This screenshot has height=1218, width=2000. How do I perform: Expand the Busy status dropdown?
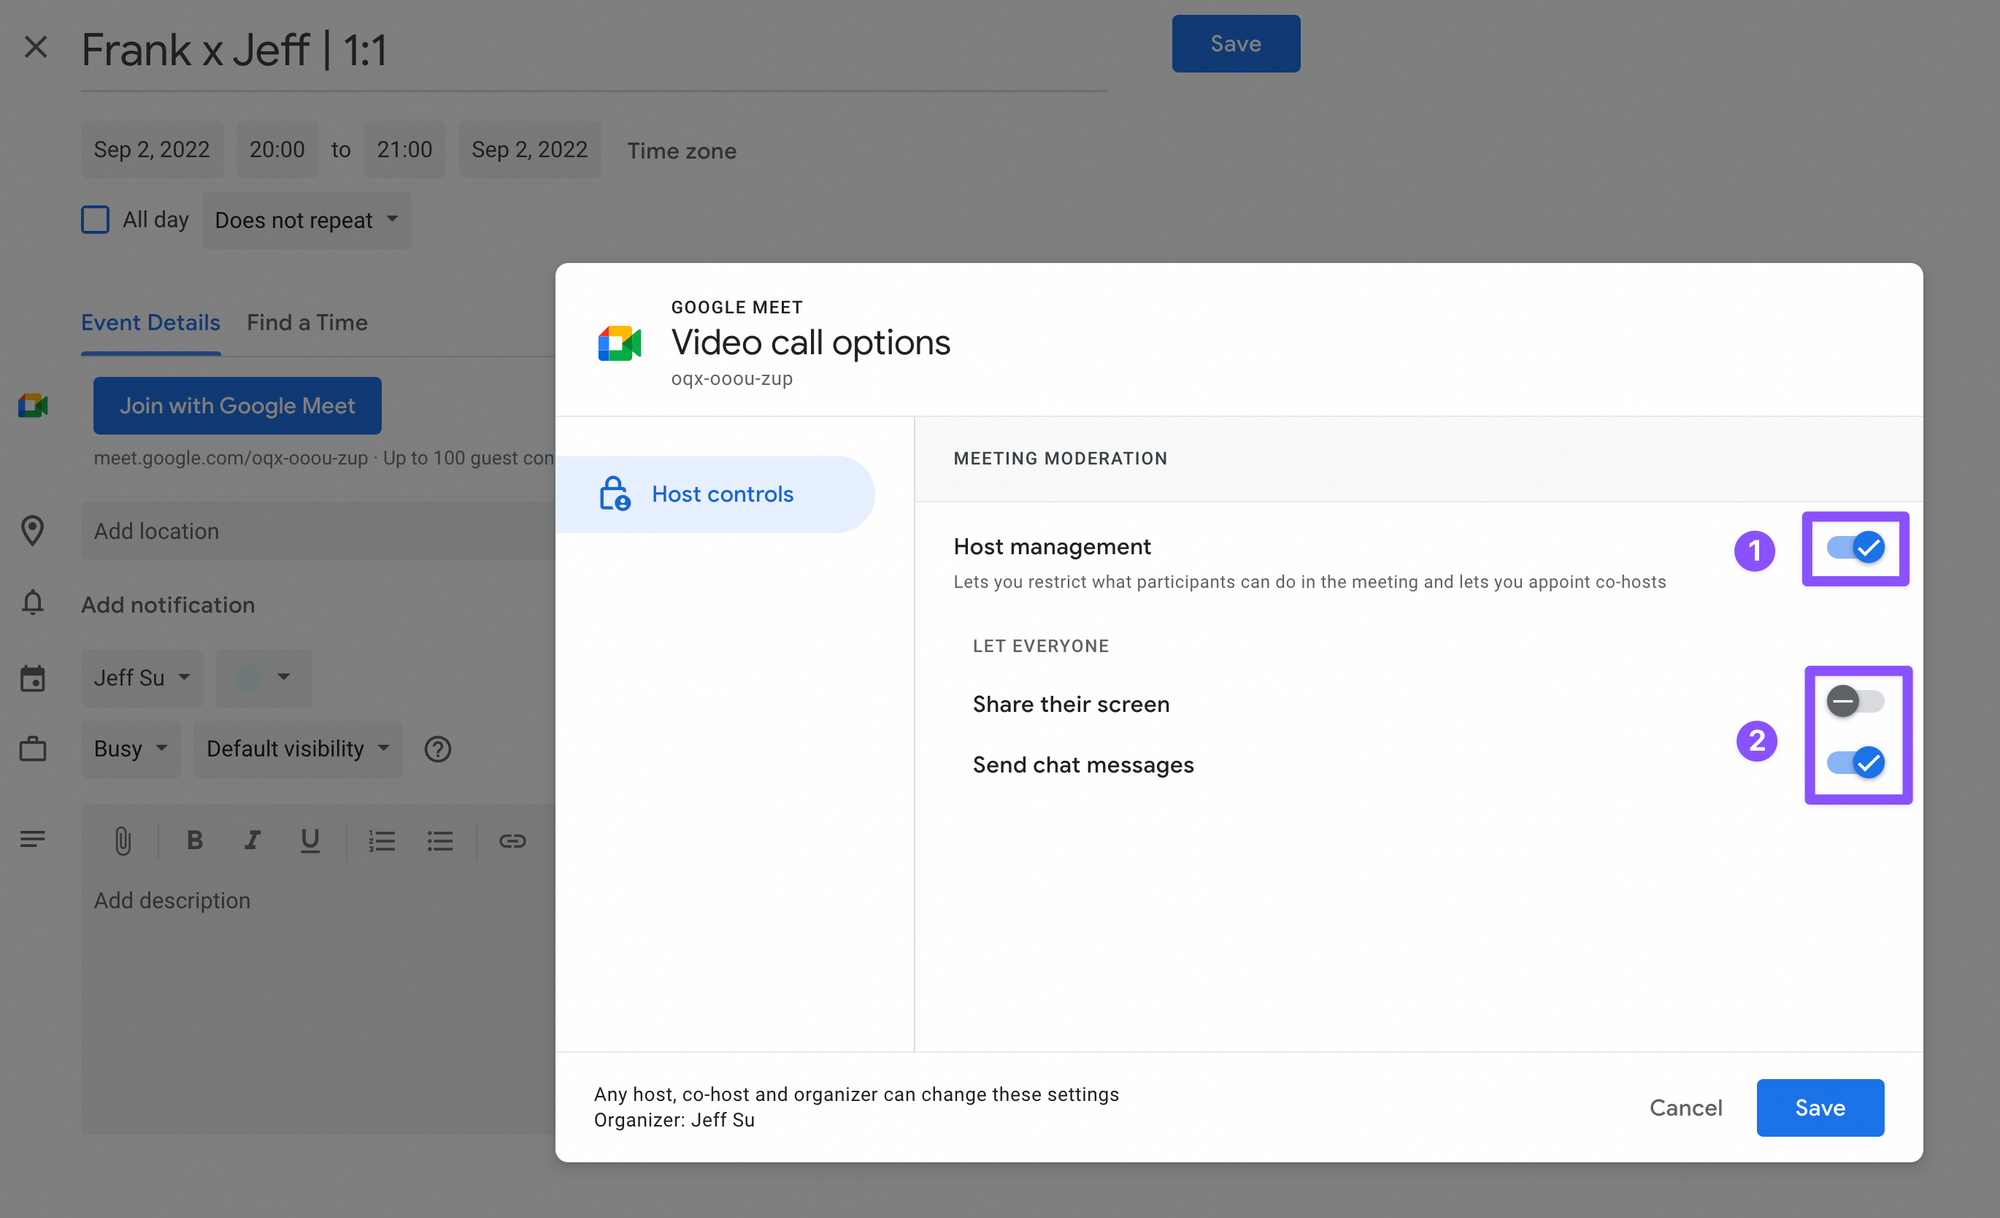[130, 749]
